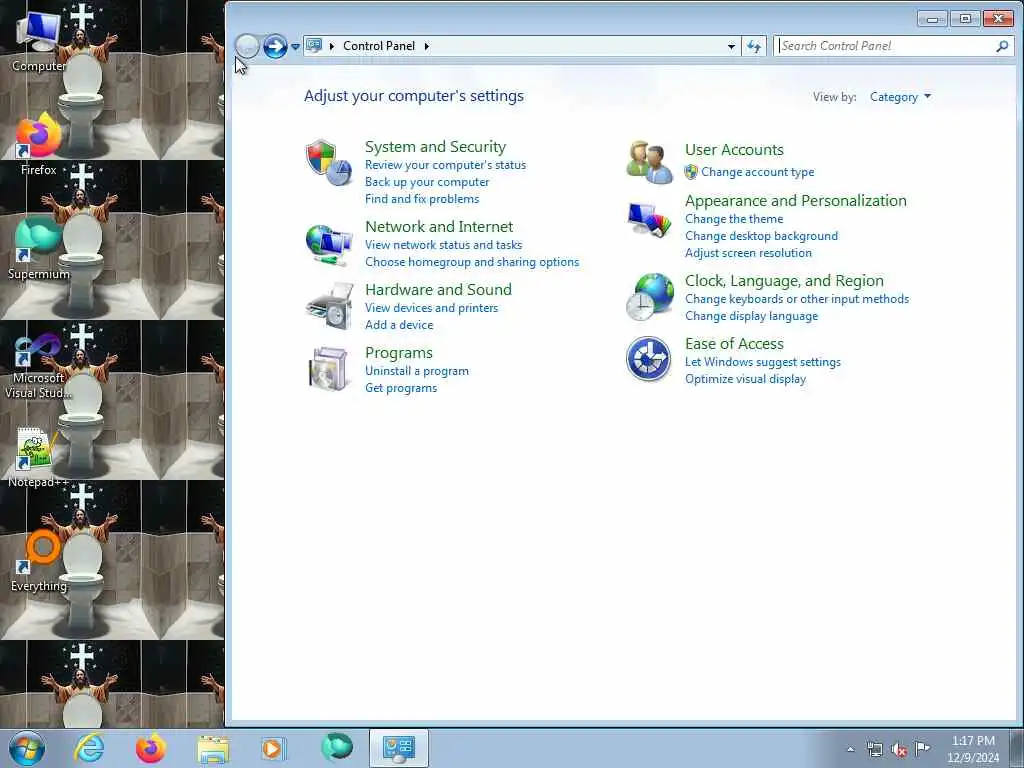The width and height of the screenshot is (1024, 768).
Task: Open the Network and Internet globe icon
Action: [329, 245]
